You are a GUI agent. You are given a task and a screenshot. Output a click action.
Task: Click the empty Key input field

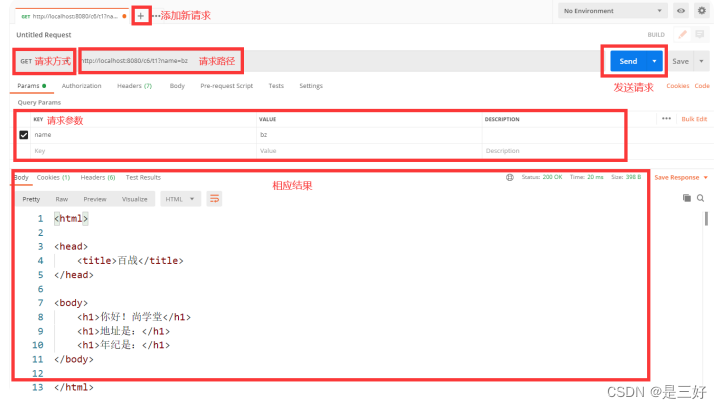pyautogui.click(x=143, y=151)
